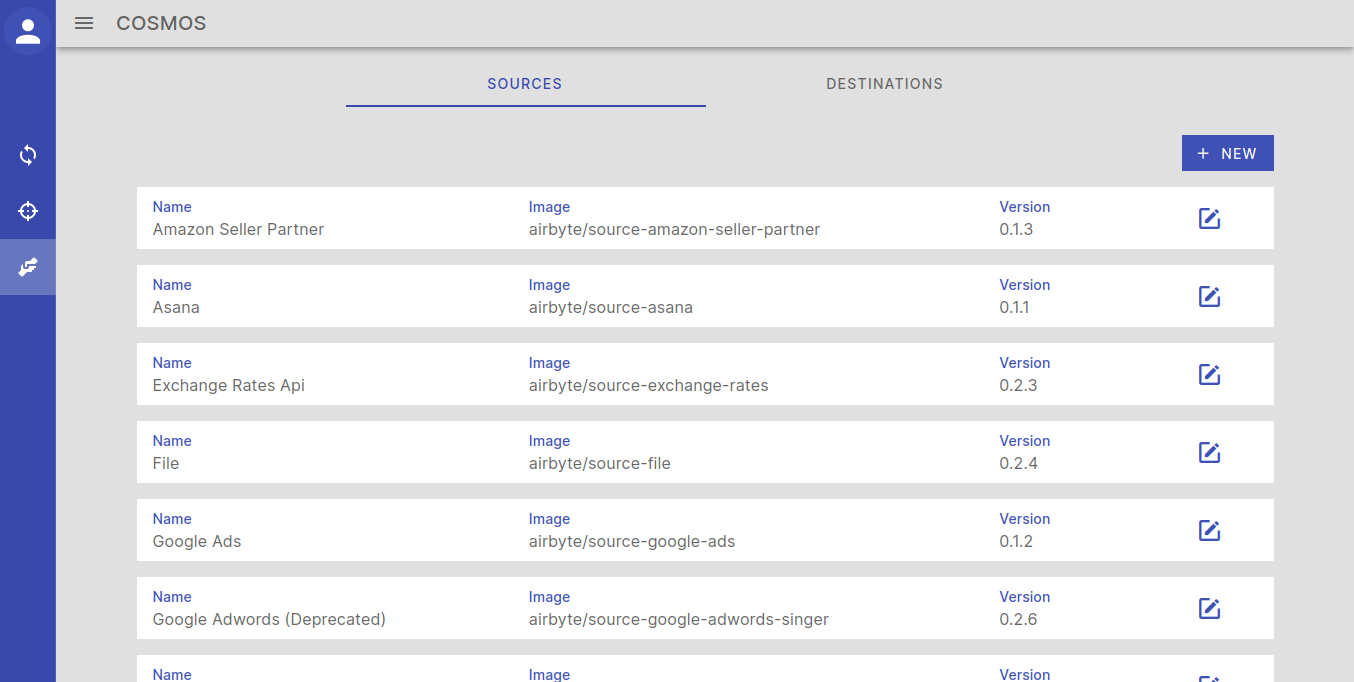
Task: Select the Google Ads name text
Action: [x=197, y=541]
